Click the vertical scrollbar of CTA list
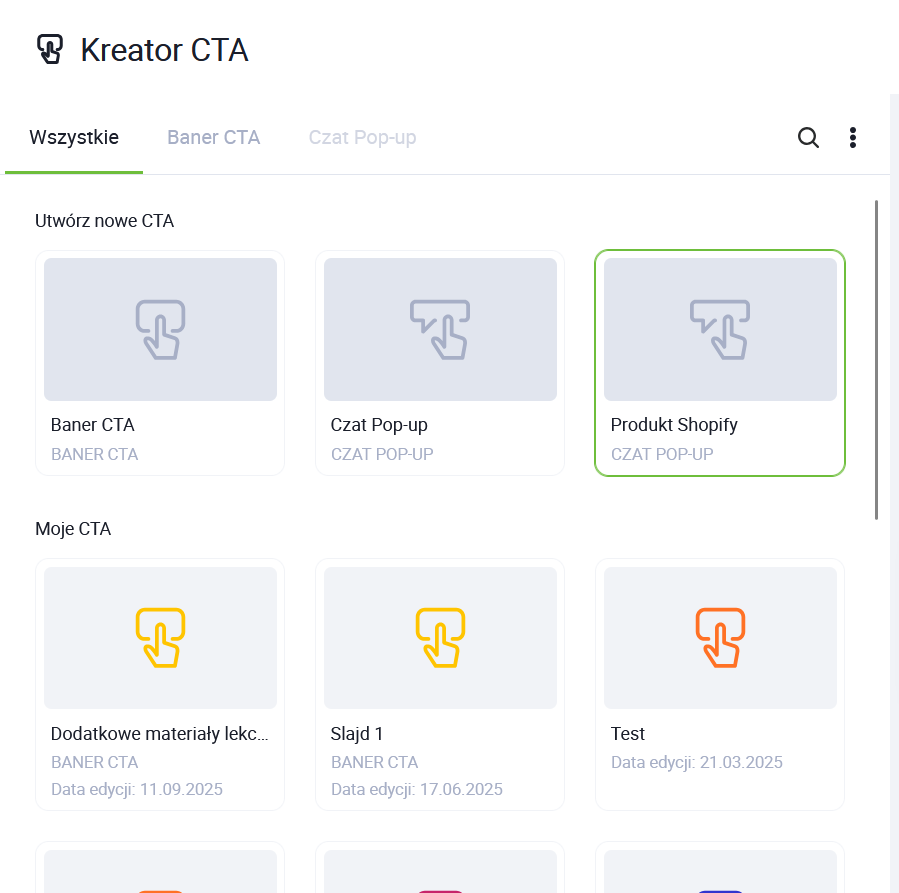899x893 pixels. click(x=876, y=360)
